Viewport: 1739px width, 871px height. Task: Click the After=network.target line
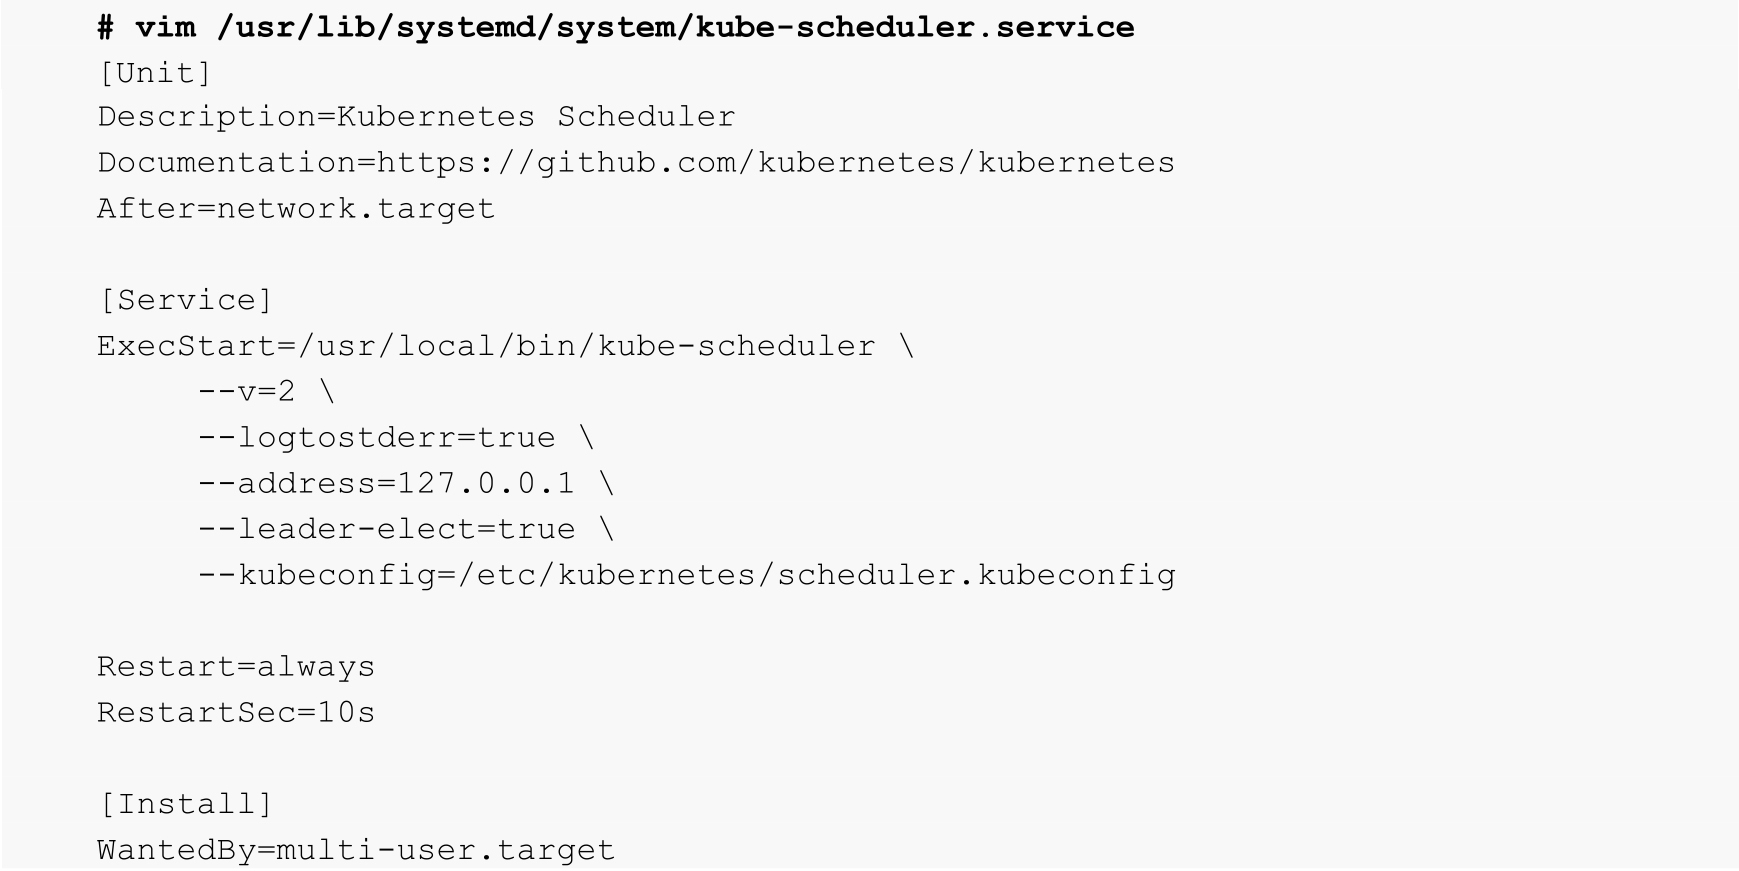296,209
